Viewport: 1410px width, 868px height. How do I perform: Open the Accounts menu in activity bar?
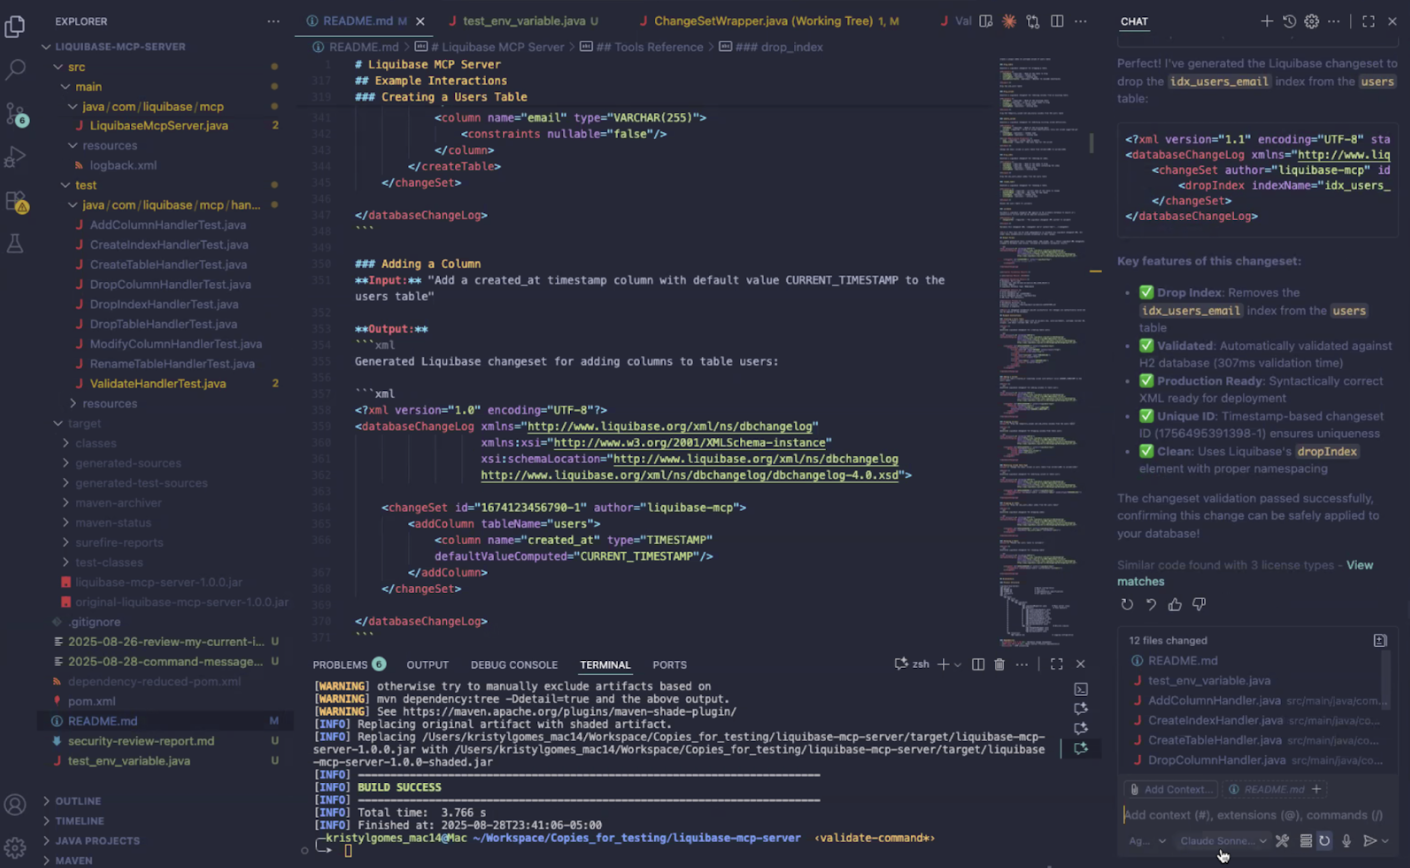pos(15,804)
